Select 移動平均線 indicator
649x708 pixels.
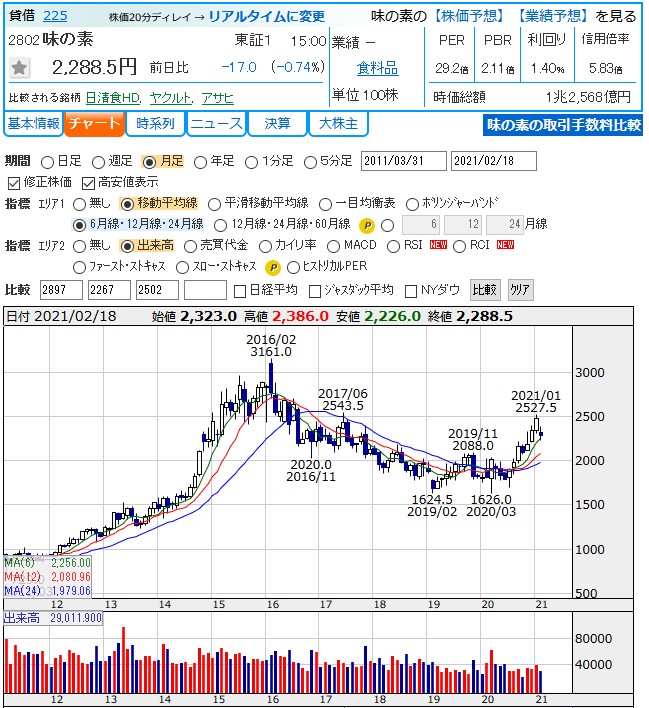[127, 204]
